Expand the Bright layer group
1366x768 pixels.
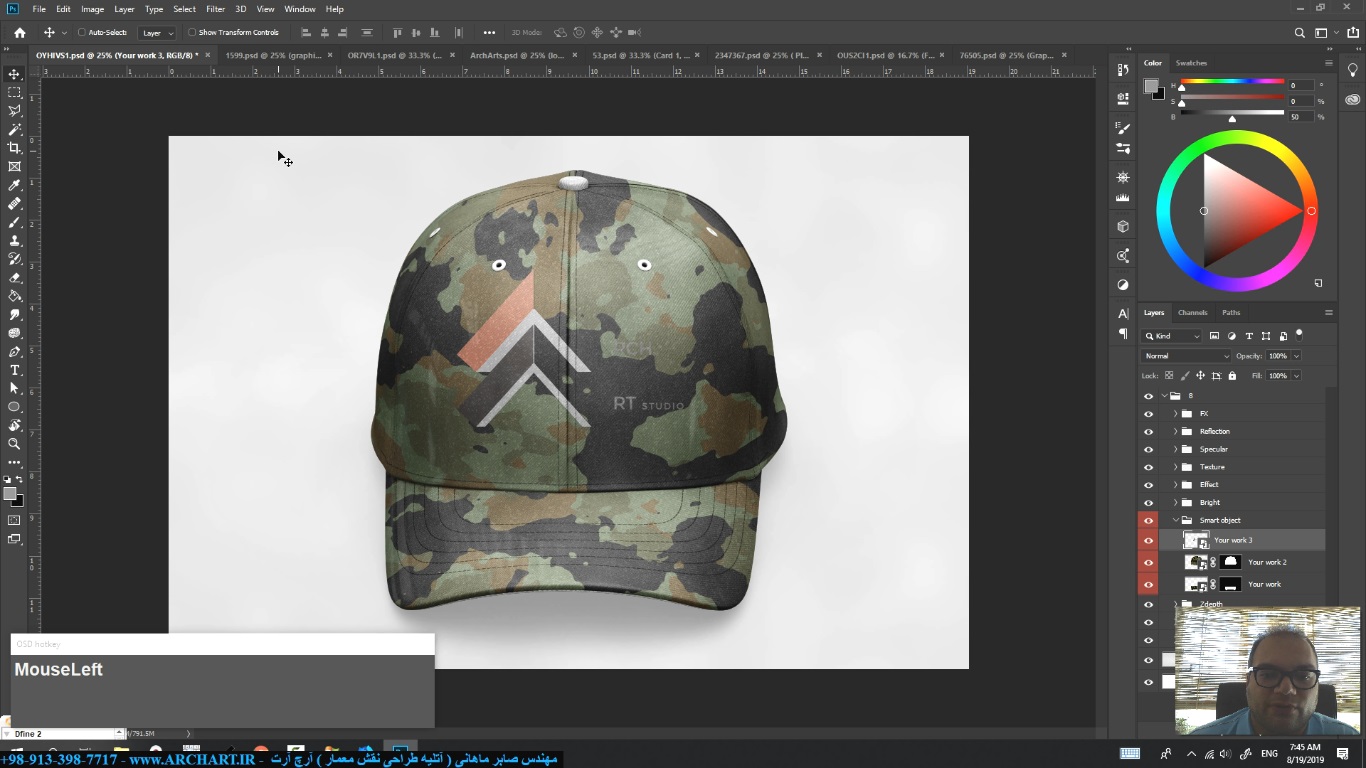click(1176, 503)
